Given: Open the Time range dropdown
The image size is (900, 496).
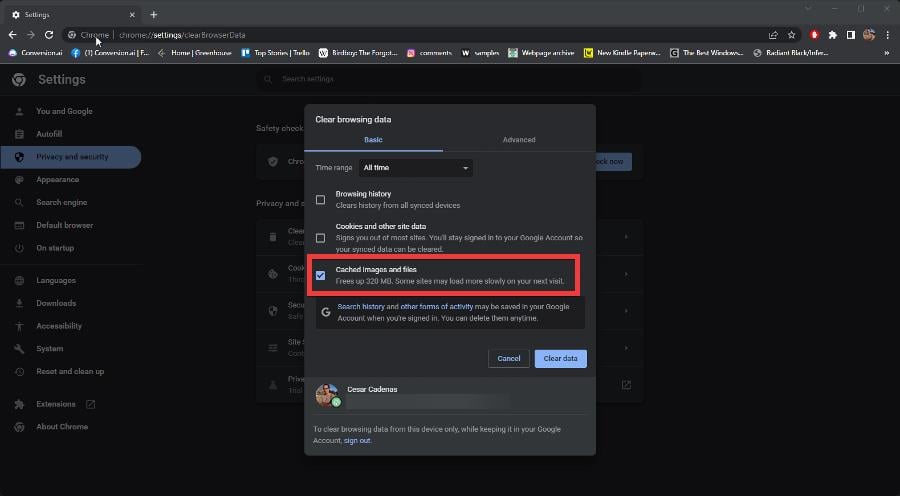Looking at the screenshot, I should tap(416, 168).
